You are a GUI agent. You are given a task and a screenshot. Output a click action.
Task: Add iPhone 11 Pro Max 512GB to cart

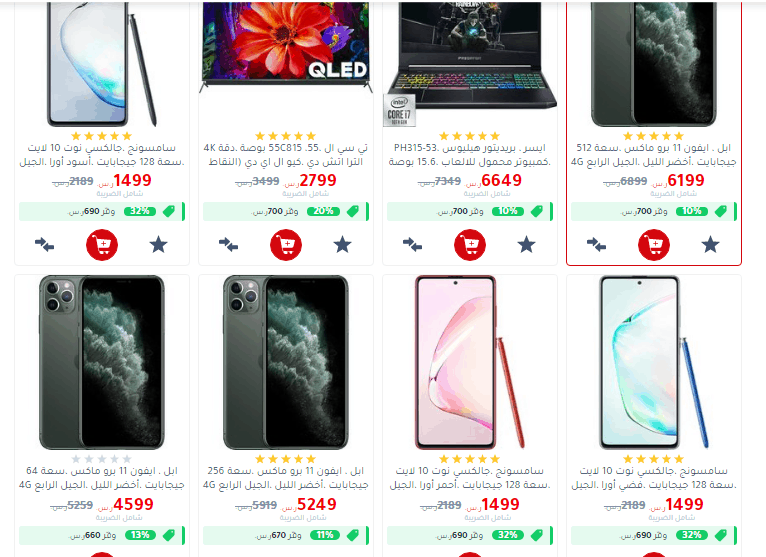point(654,244)
